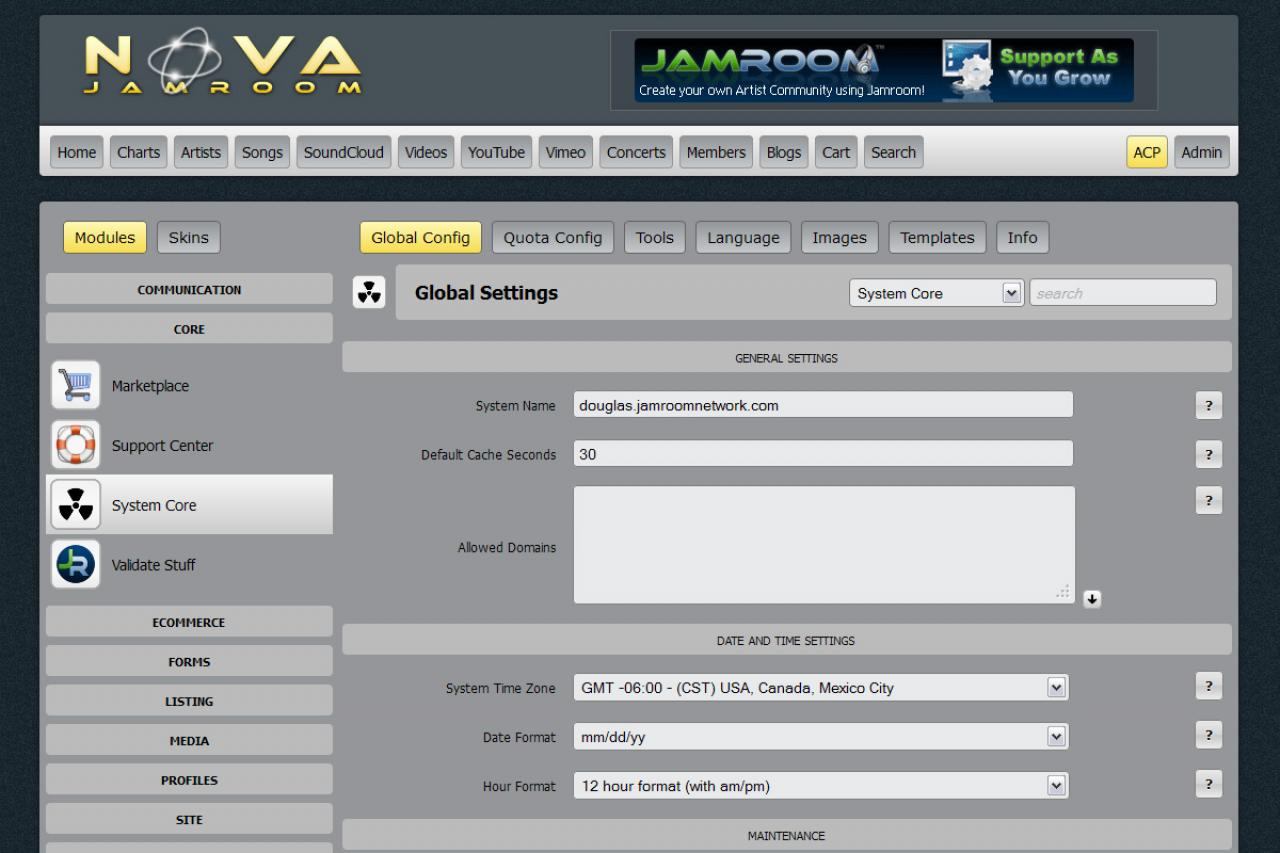Go to the Home page
Image resolution: width=1280 pixels, height=853 pixels.
(77, 152)
